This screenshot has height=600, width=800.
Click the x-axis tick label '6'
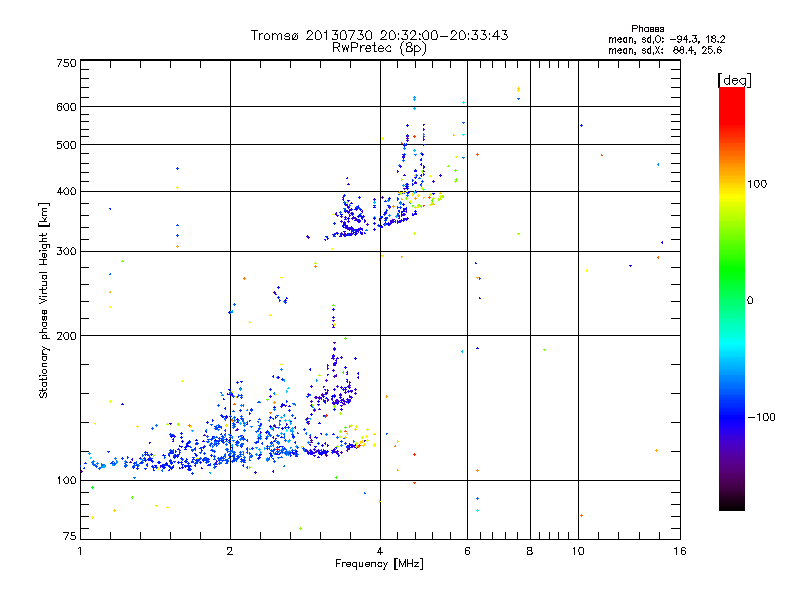(x=467, y=551)
